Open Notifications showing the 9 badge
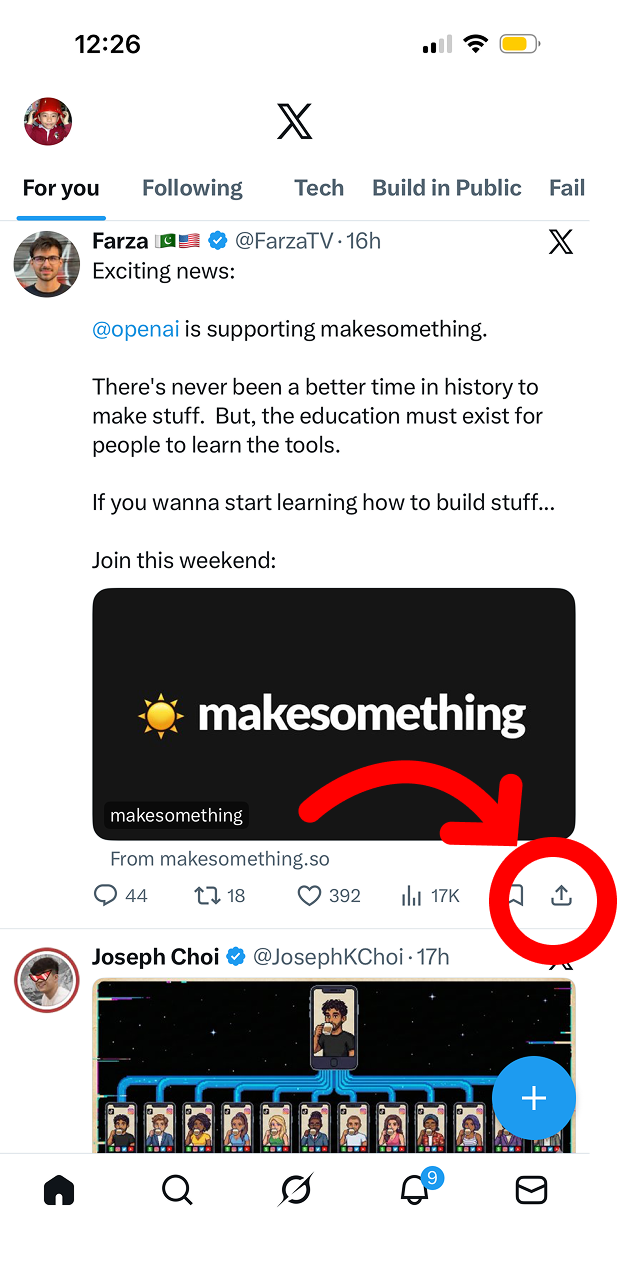Screen dimensions: 617x1278 pyautogui.click(x=414, y=1189)
